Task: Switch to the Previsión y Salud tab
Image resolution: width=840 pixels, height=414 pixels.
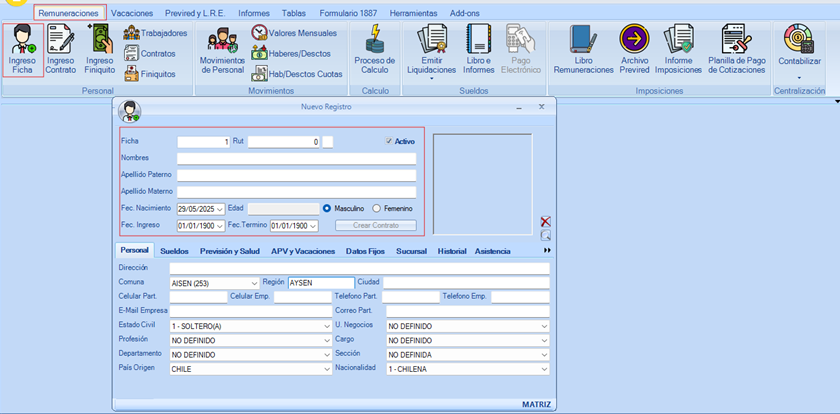Action: pyautogui.click(x=231, y=251)
